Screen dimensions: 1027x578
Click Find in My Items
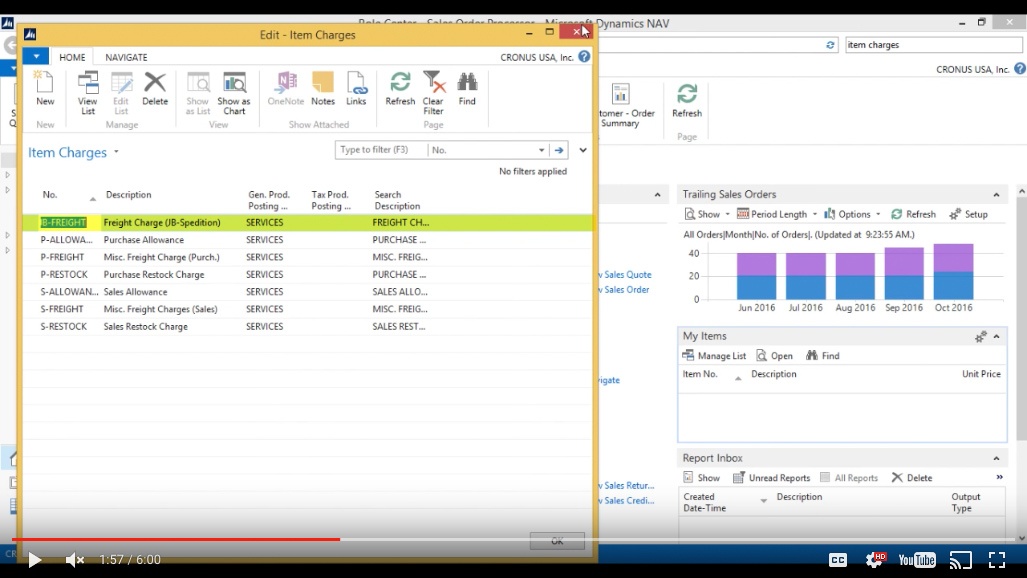tap(823, 355)
